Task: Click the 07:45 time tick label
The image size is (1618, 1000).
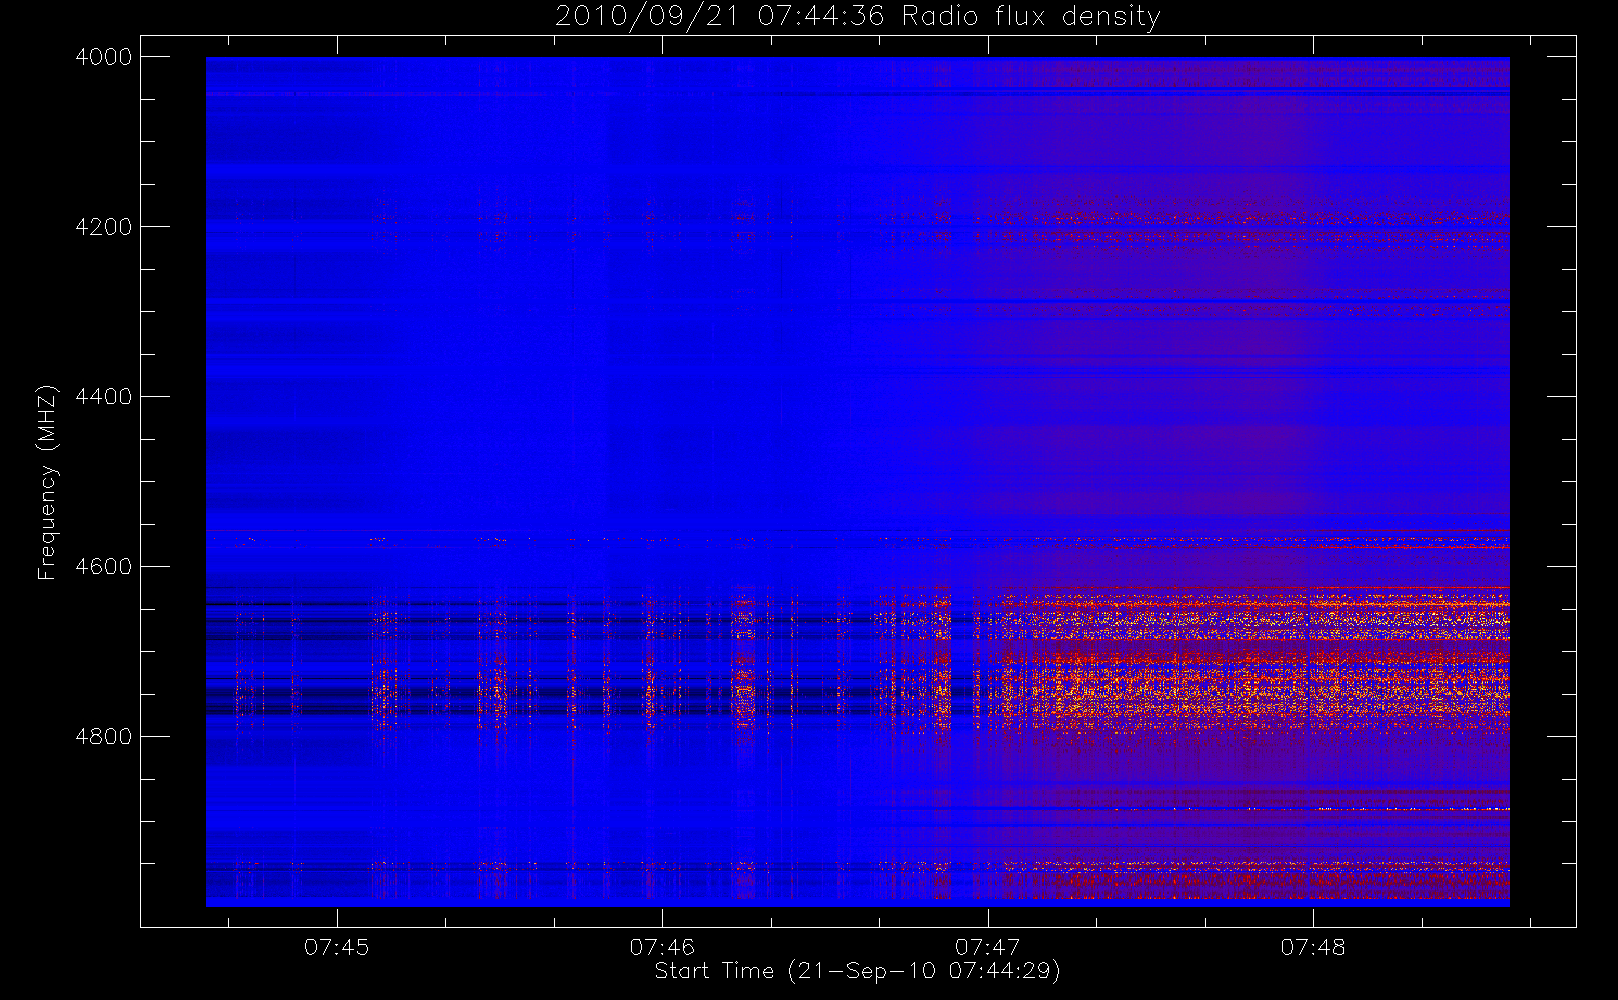Action: [x=336, y=947]
